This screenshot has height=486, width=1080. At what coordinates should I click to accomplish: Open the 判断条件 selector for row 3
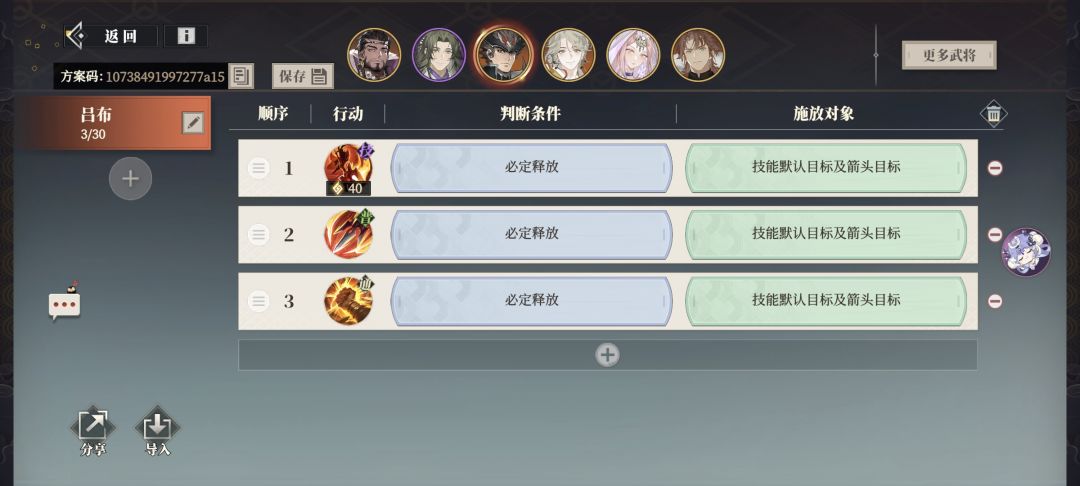pyautogui.click(x=531, y=301)
